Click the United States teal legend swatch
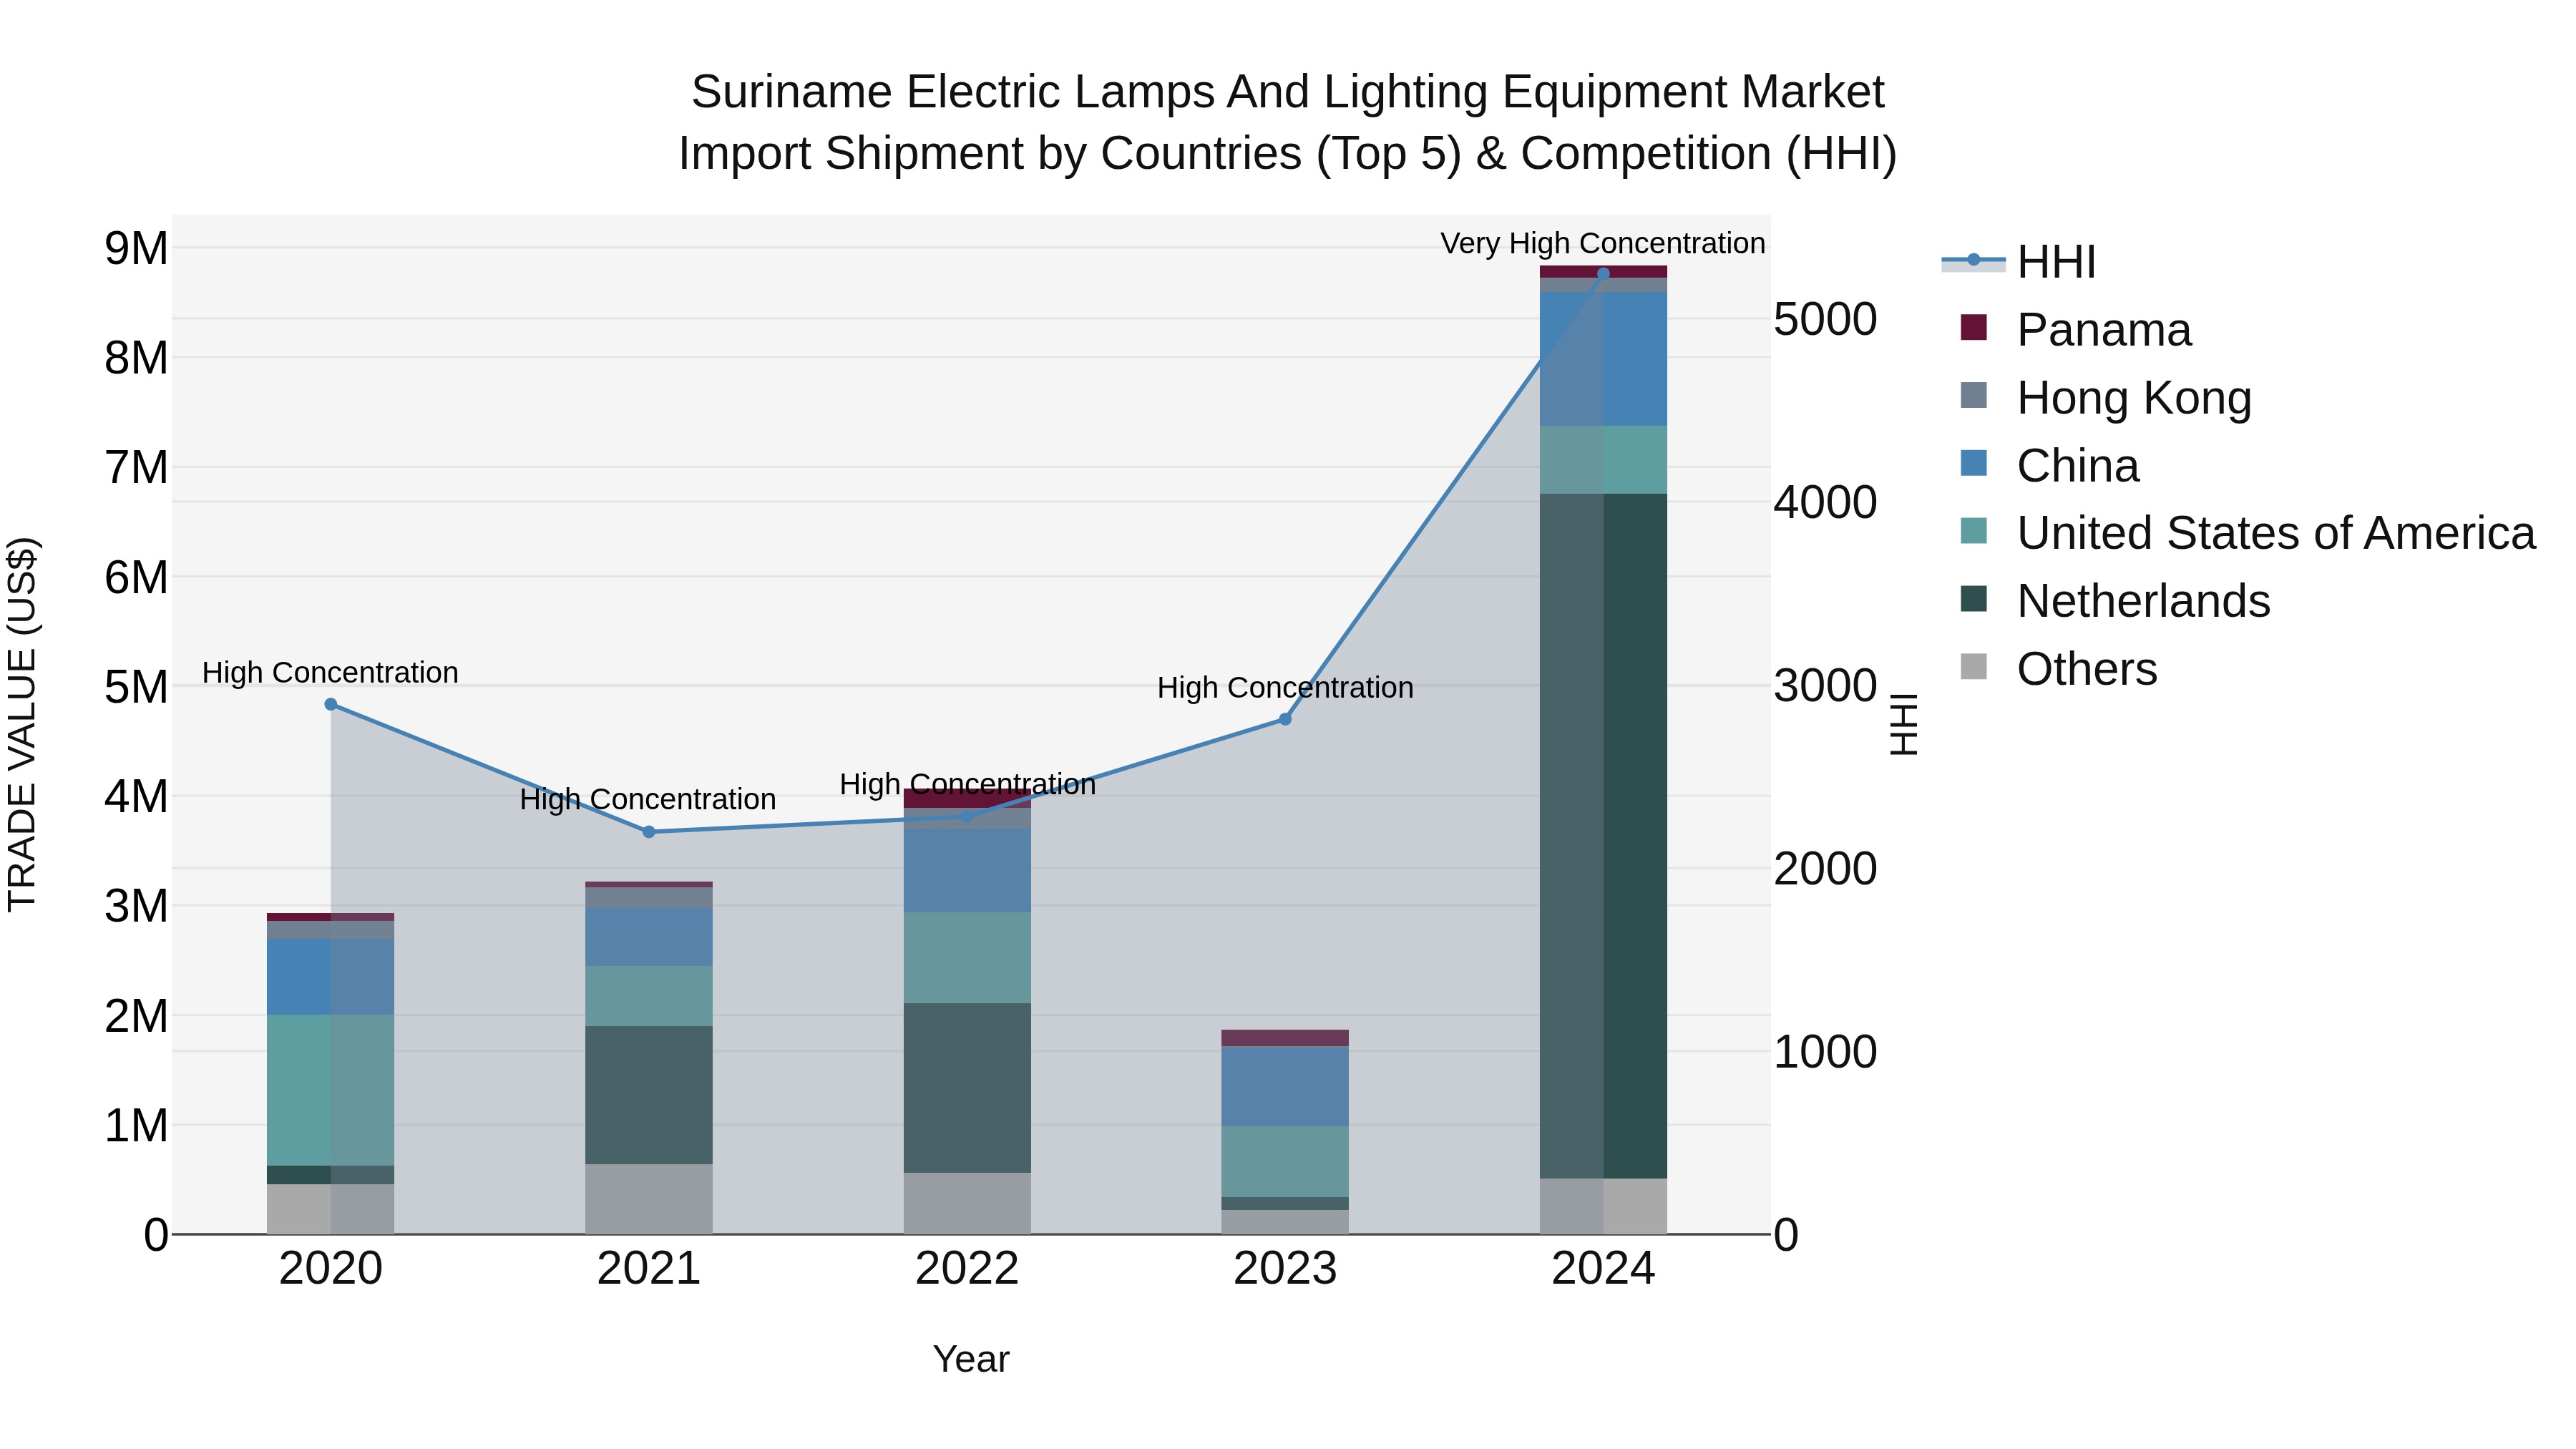The image size is (2576, 1449). pos(1973,531)
